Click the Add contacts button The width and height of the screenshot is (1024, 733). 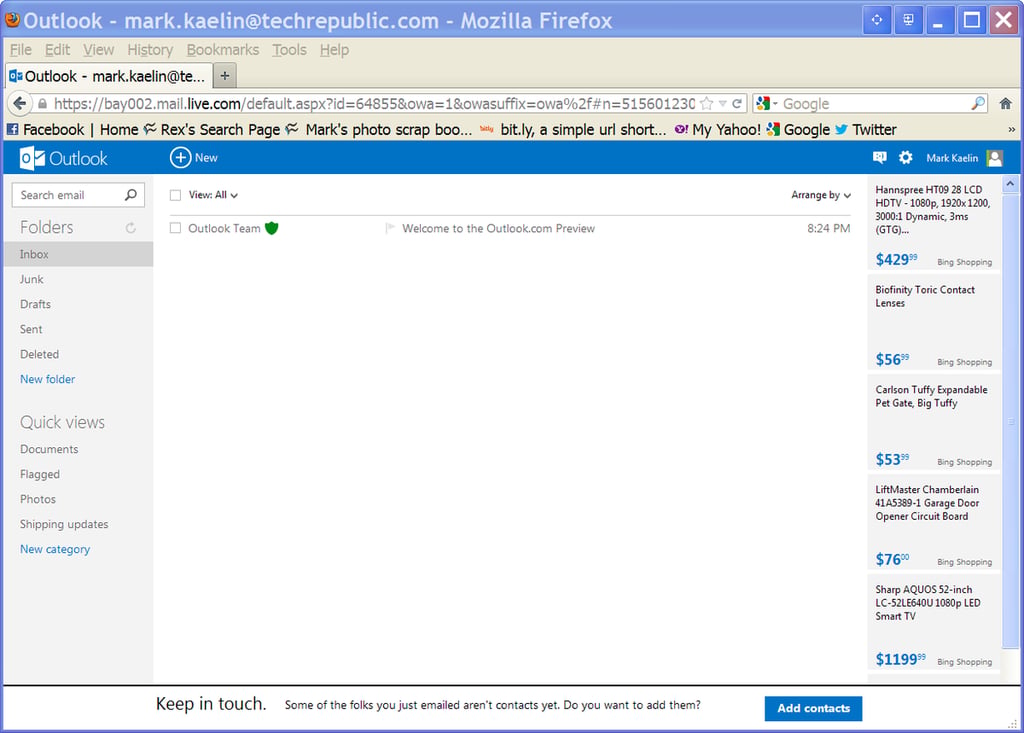point(813,708)
